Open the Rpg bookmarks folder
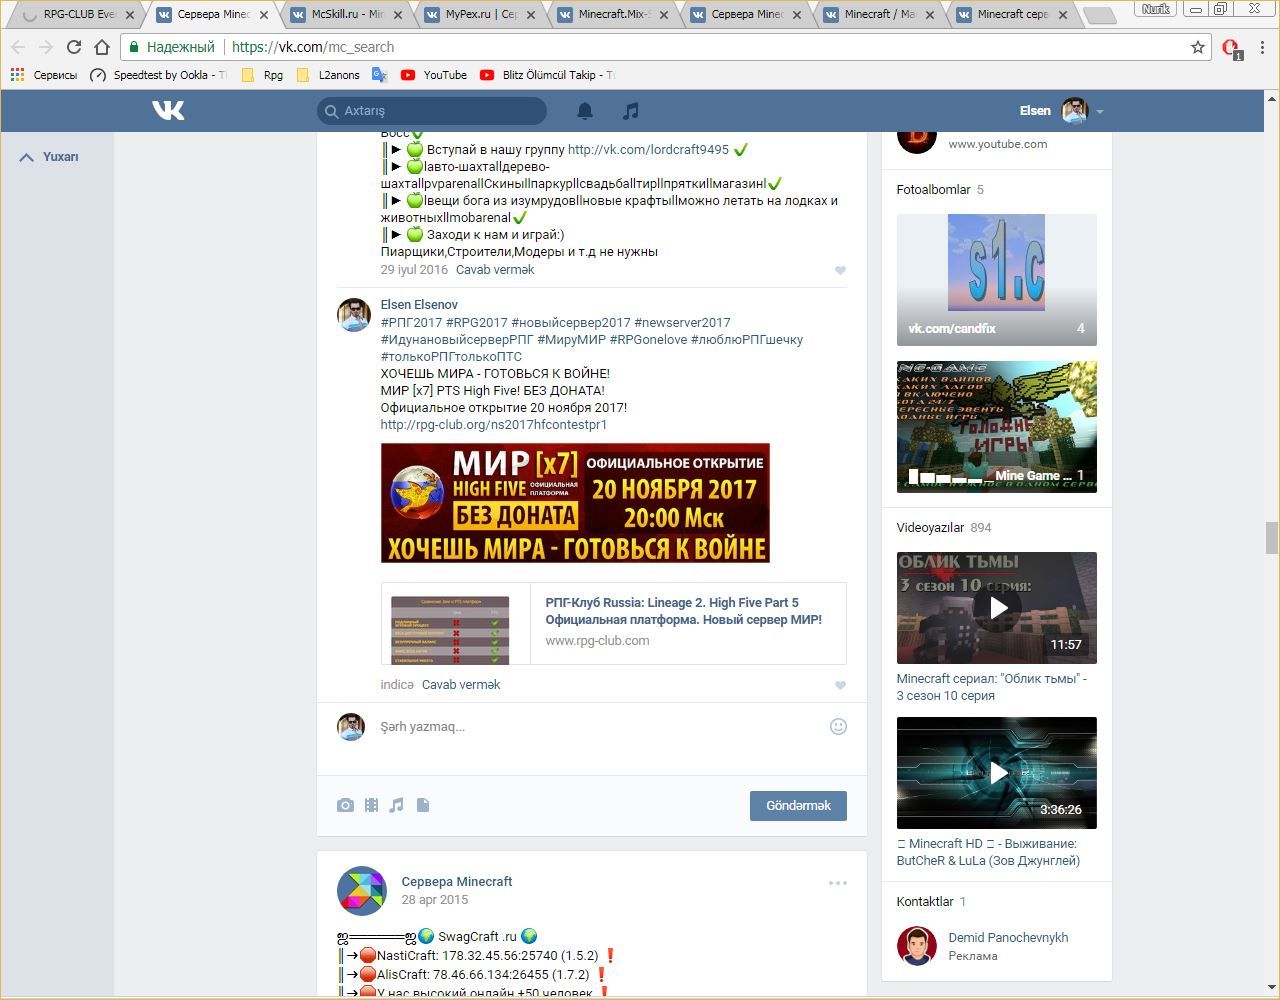This screenshot has width=1280, height=1000. pyautogui.click(x=263, y=75)
